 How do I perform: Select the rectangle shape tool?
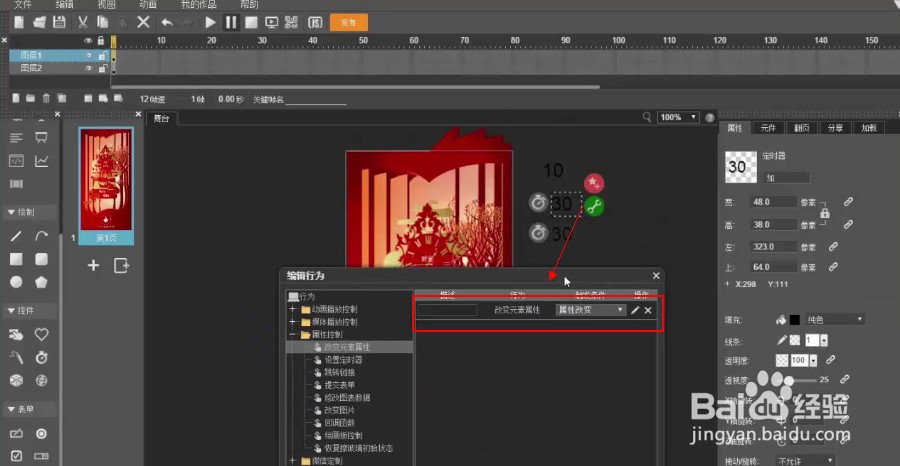click(x=17, y=259)
